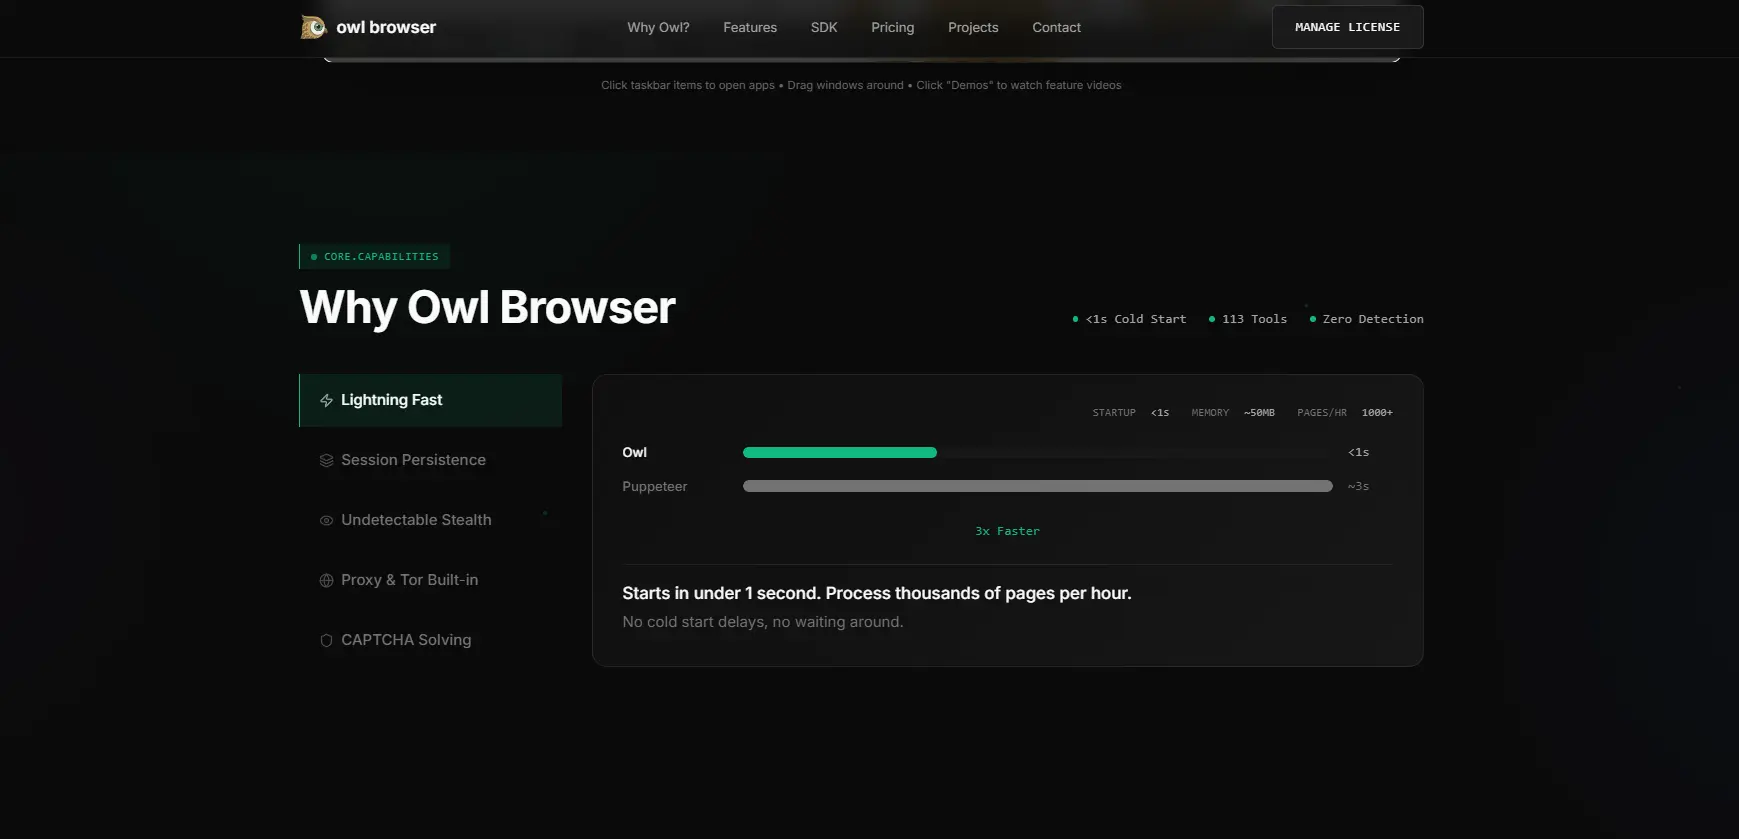
Task: Click the owl browser brand name
Action: [386, 27]
